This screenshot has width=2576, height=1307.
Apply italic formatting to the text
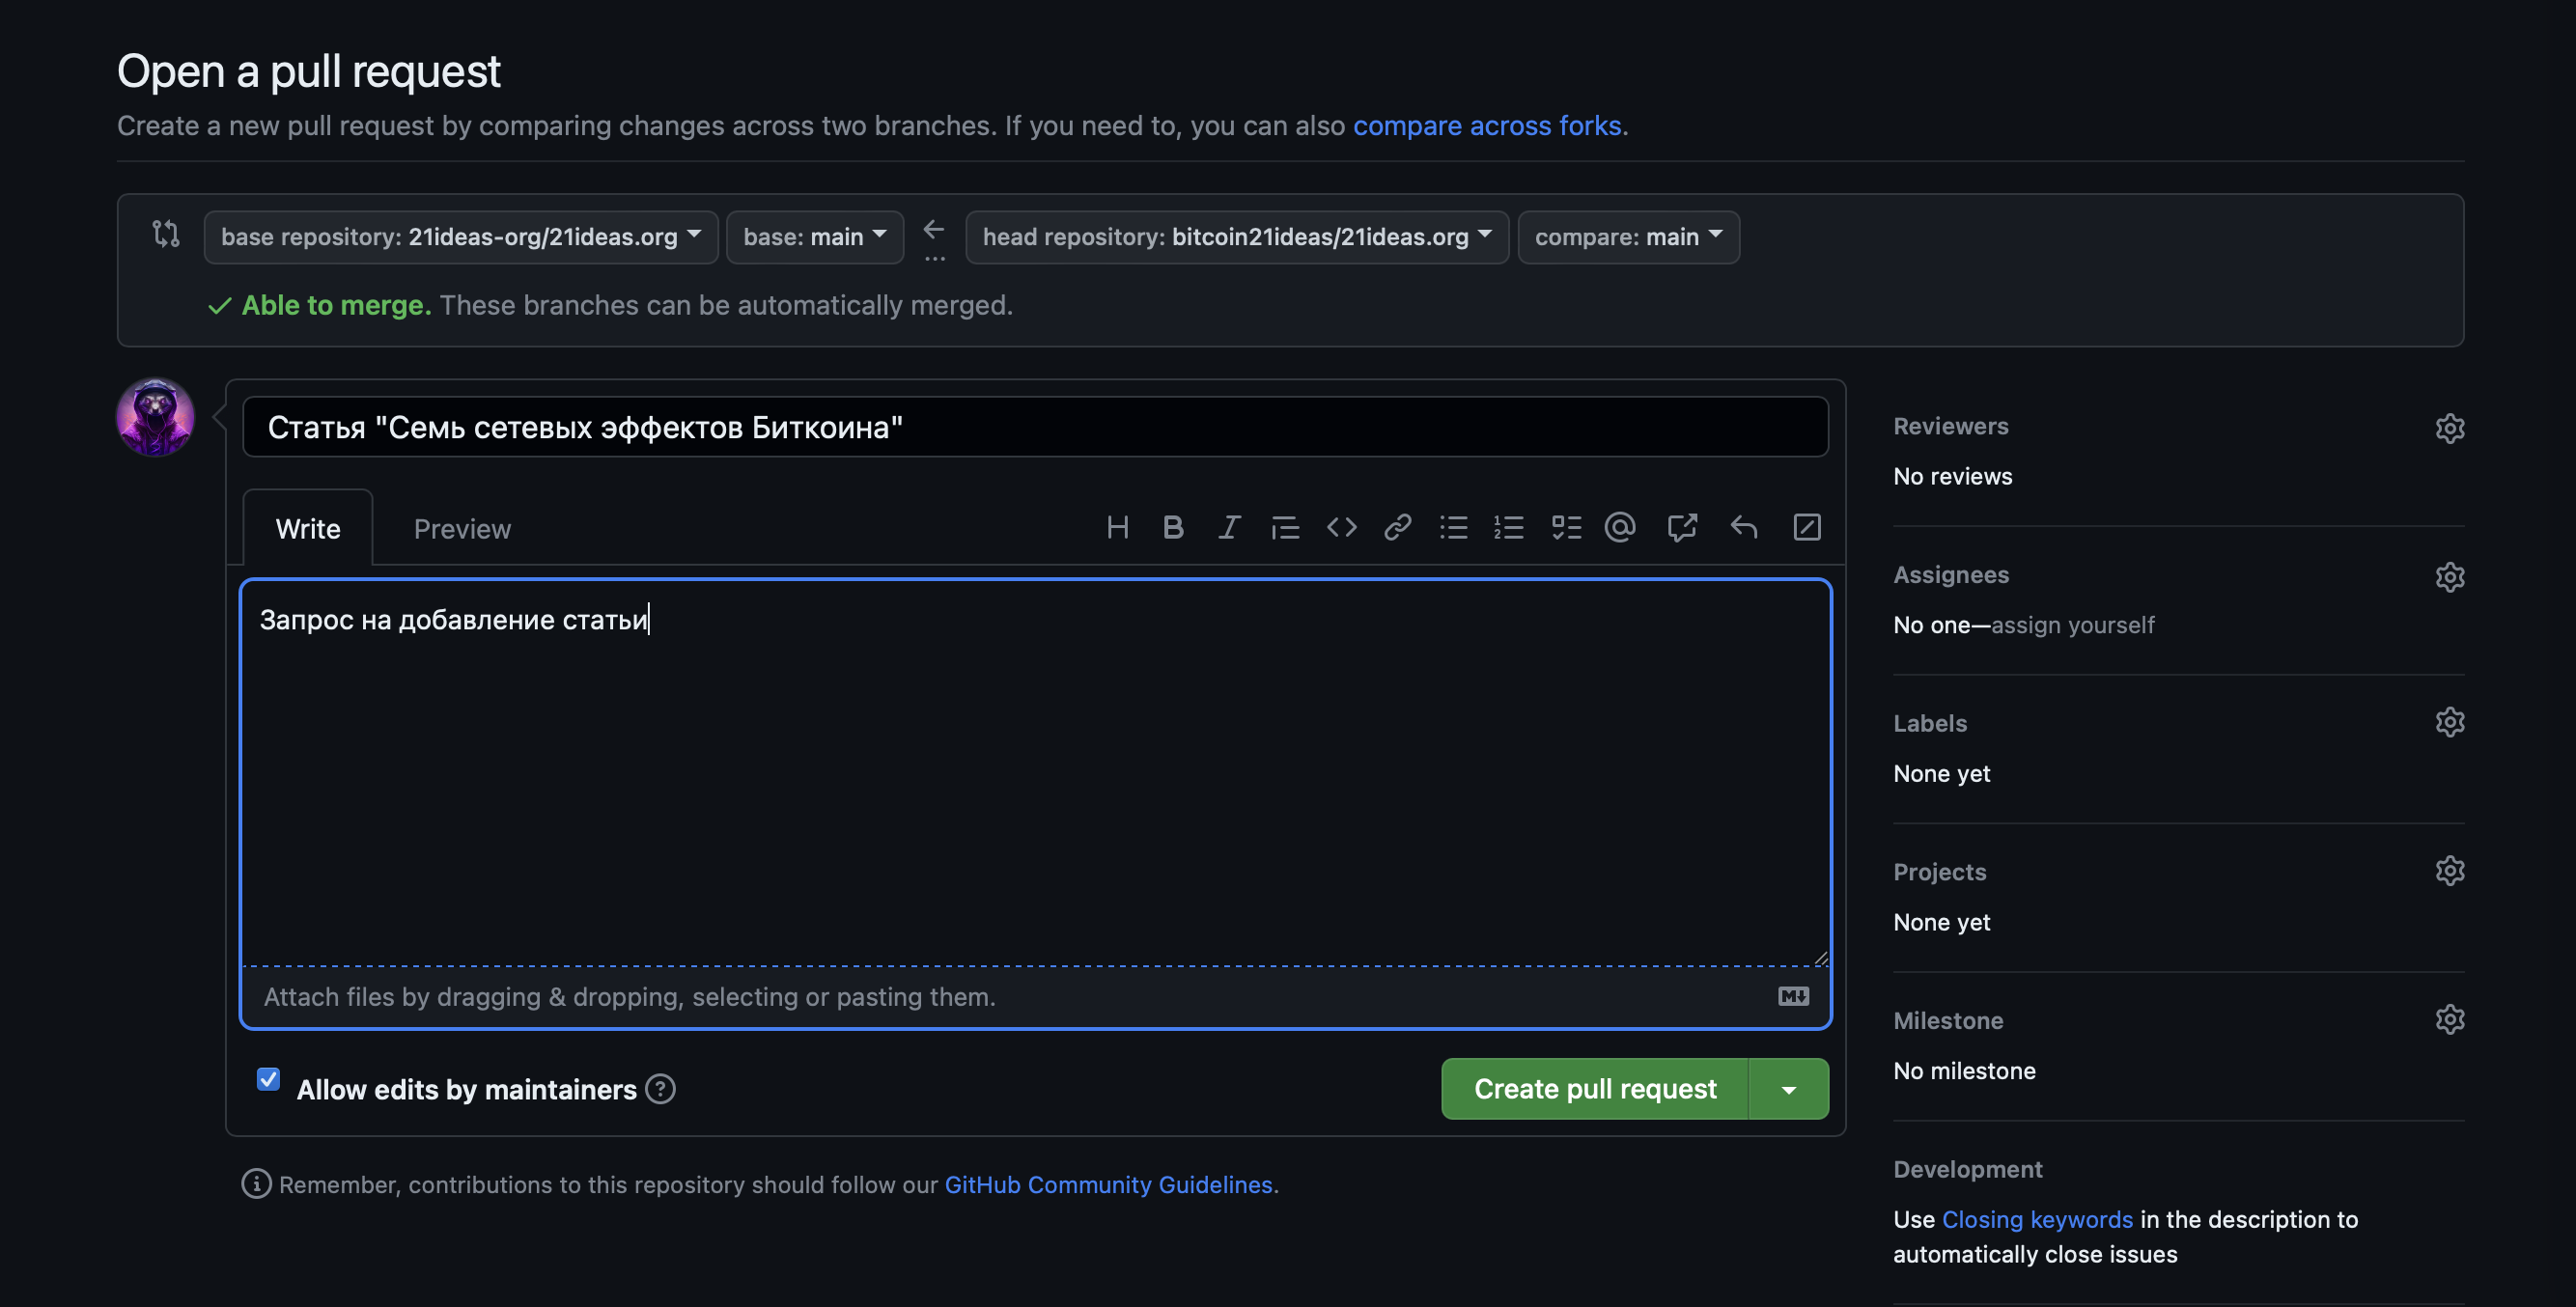pyautogui.click(x=1229, y=527)
